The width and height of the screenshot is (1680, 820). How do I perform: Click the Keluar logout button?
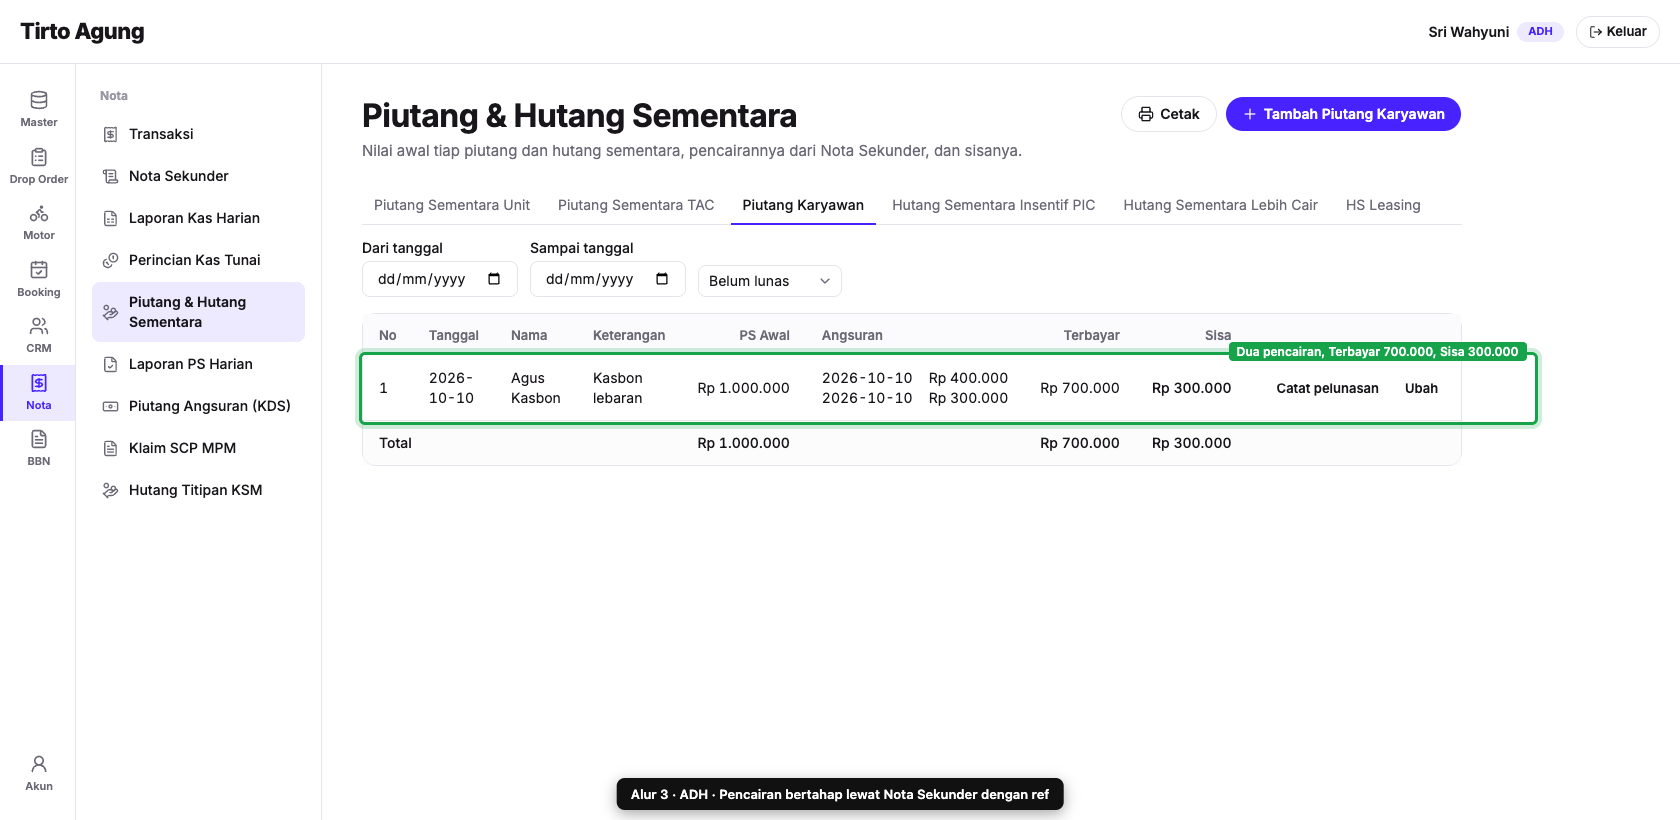[1617, 32]
